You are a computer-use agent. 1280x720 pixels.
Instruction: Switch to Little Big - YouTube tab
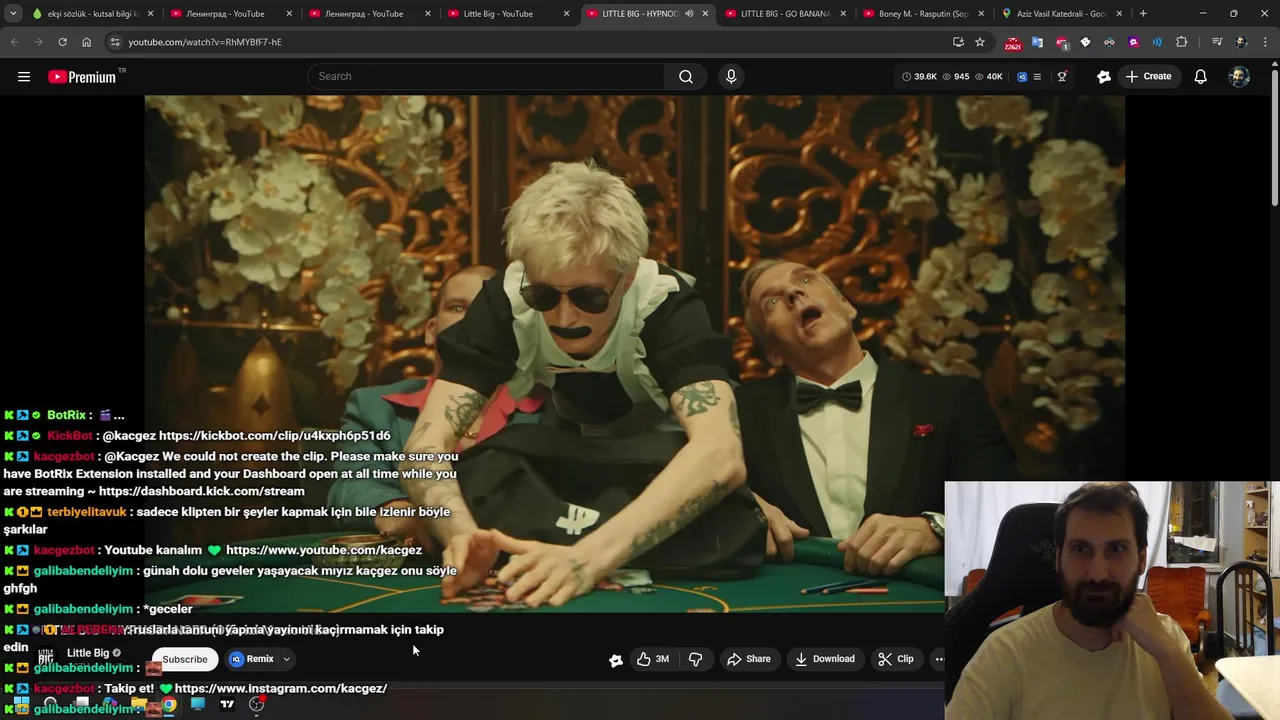coord(506,14)
